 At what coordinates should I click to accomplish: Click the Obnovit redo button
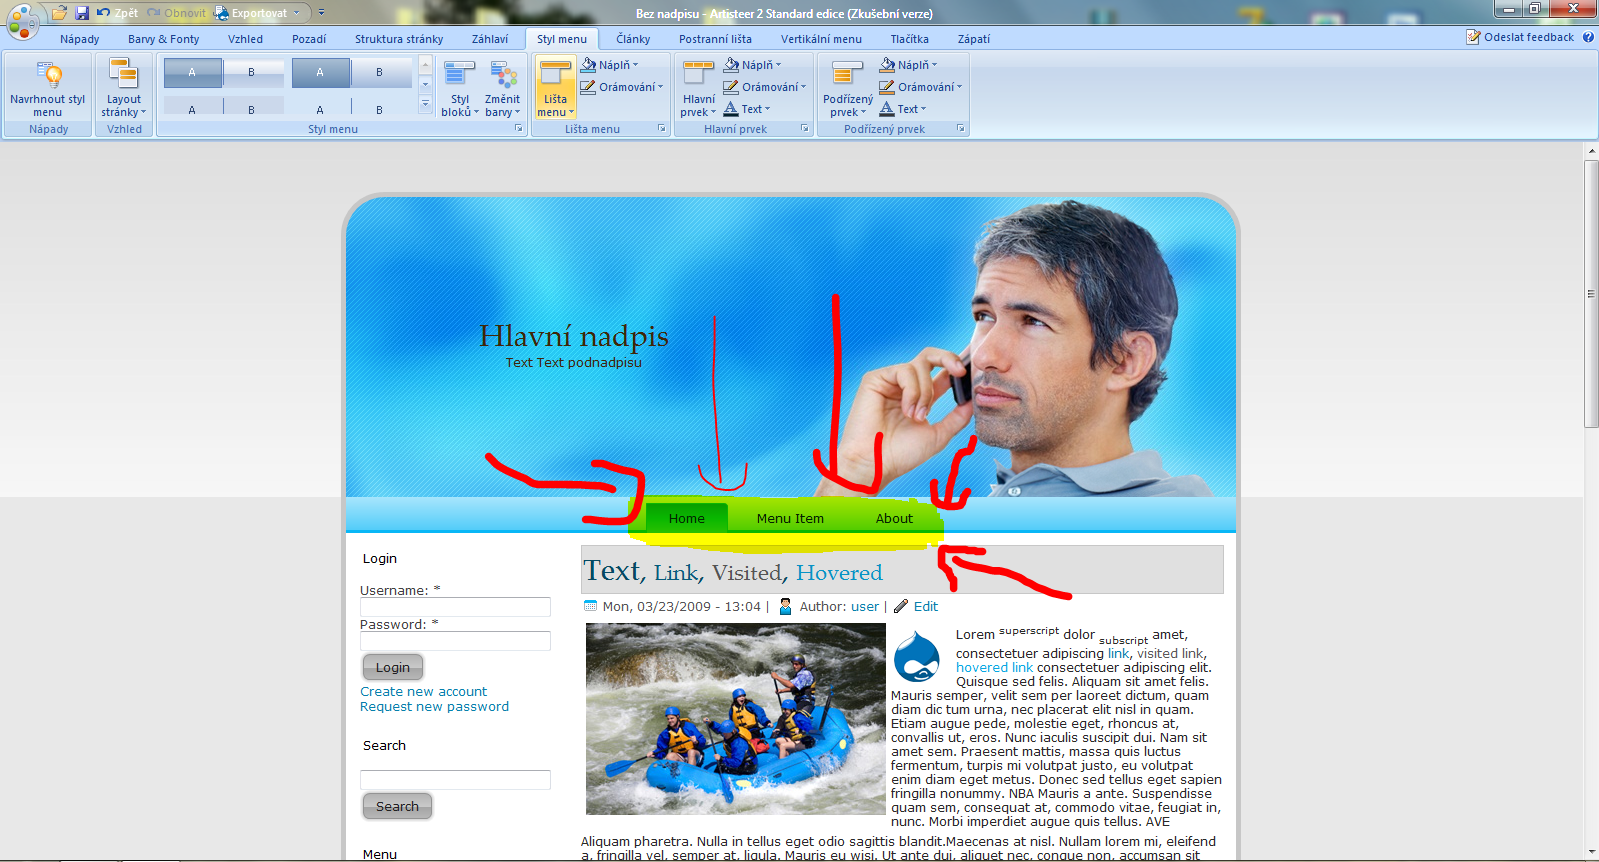[177, 13]
